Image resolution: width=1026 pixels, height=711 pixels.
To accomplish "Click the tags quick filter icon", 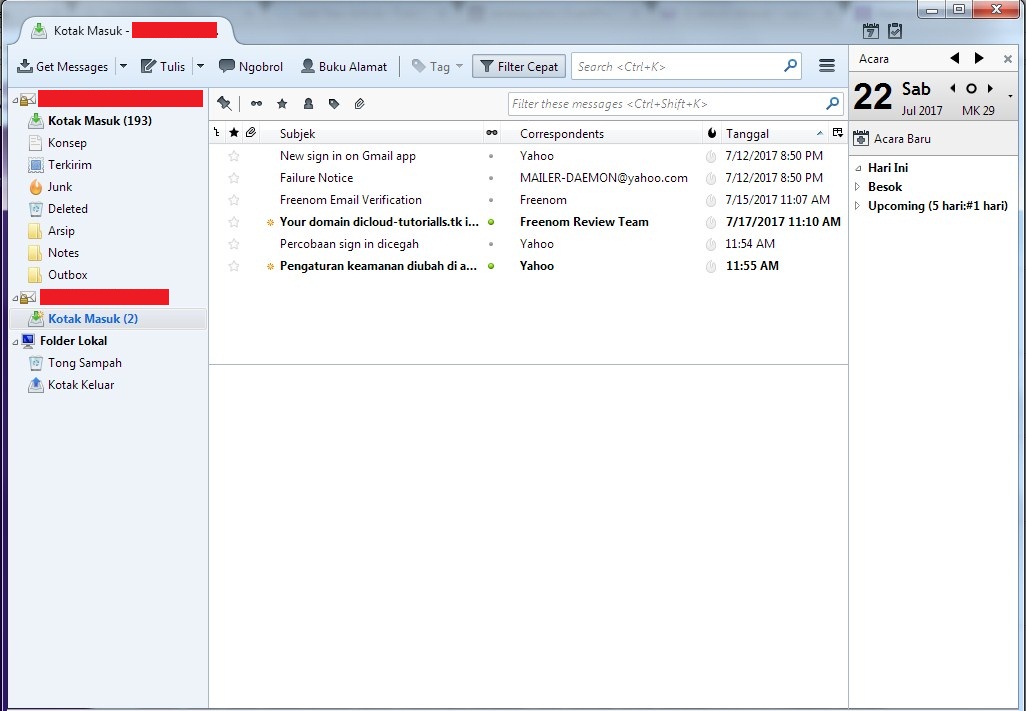I will click(335, 103).
